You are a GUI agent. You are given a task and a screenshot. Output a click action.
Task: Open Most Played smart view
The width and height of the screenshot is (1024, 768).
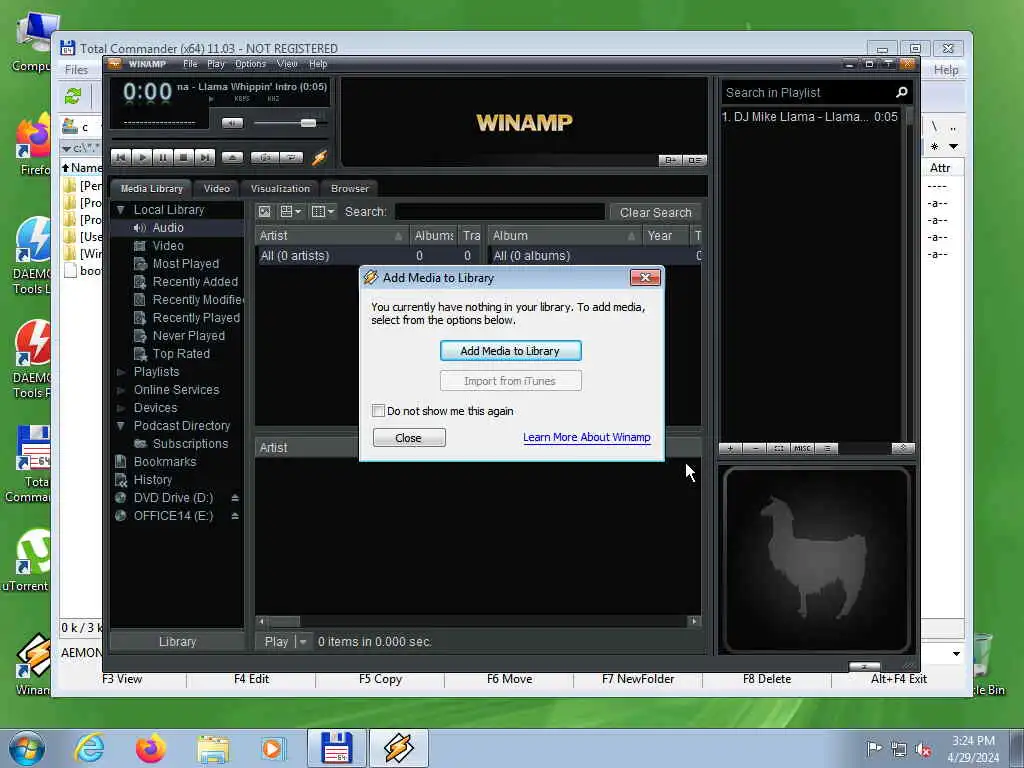(x=185, y=264)
